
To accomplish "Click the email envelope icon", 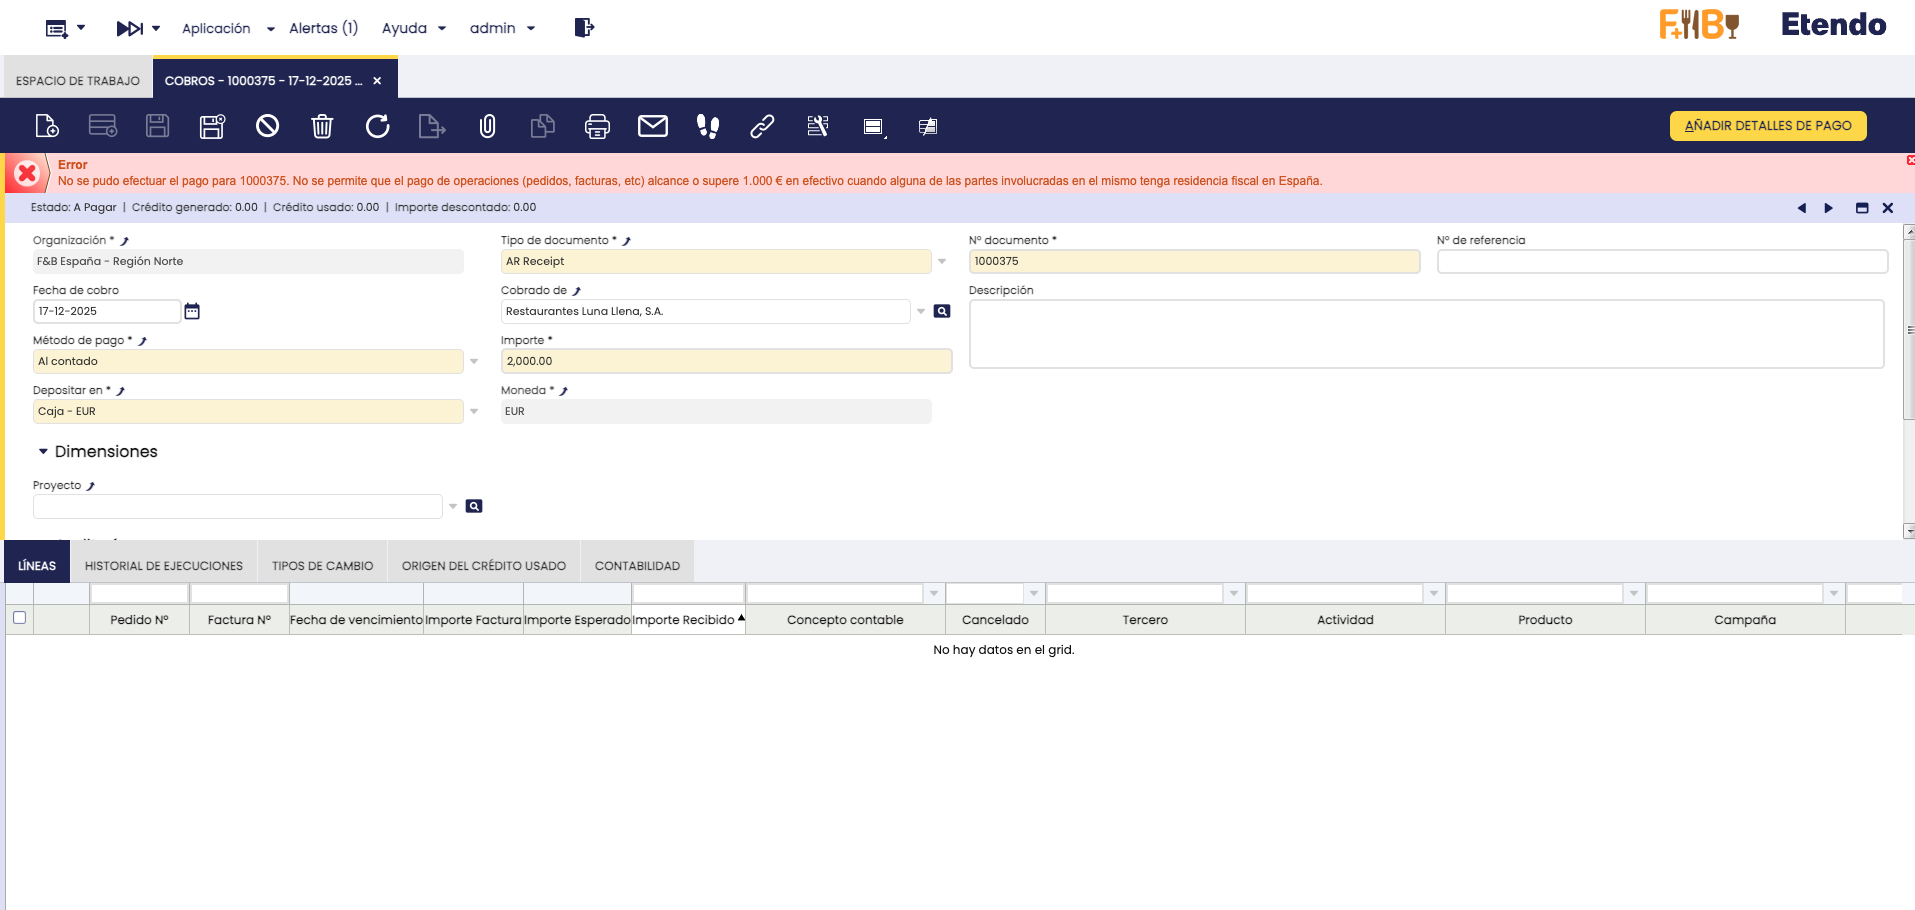I will pos(652,126).
